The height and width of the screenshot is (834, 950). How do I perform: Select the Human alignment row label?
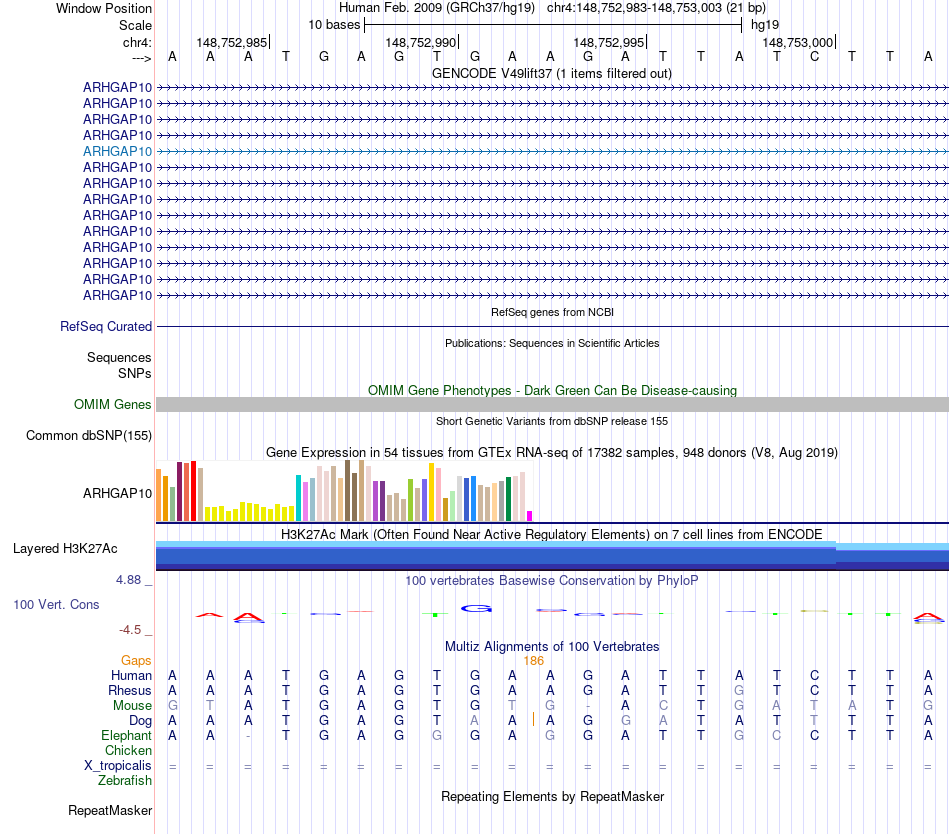tap(131, 675)
